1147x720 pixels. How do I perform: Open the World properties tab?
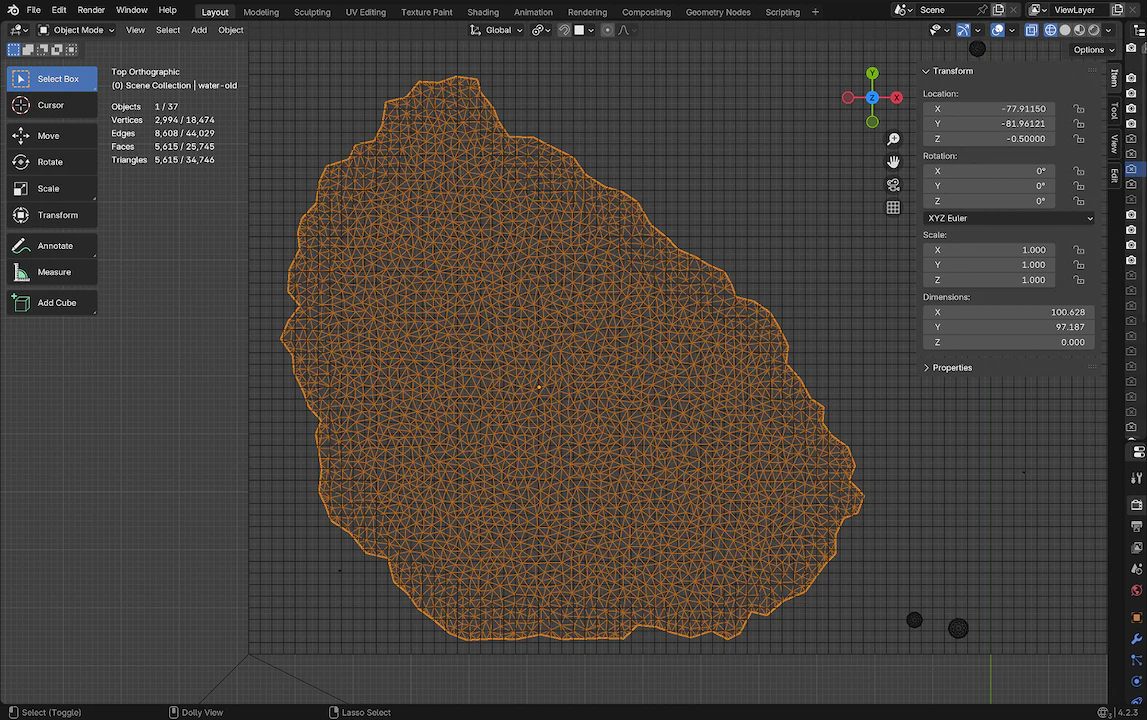coord(1136,590)
